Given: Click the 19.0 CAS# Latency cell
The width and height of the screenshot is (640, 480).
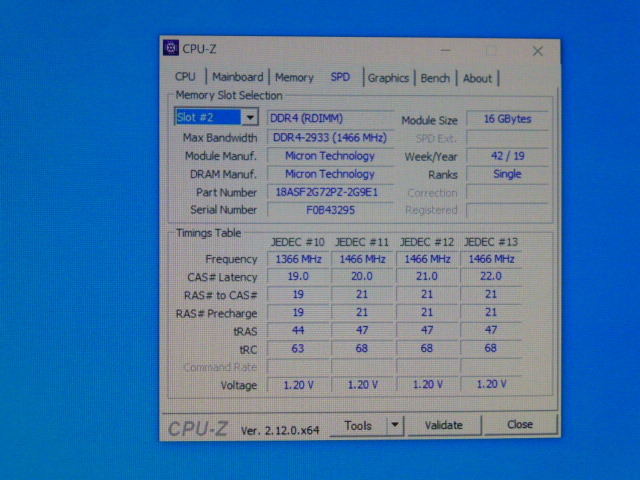Looking at the screenshot, I should pyautogui.click(x=298, y=277).
